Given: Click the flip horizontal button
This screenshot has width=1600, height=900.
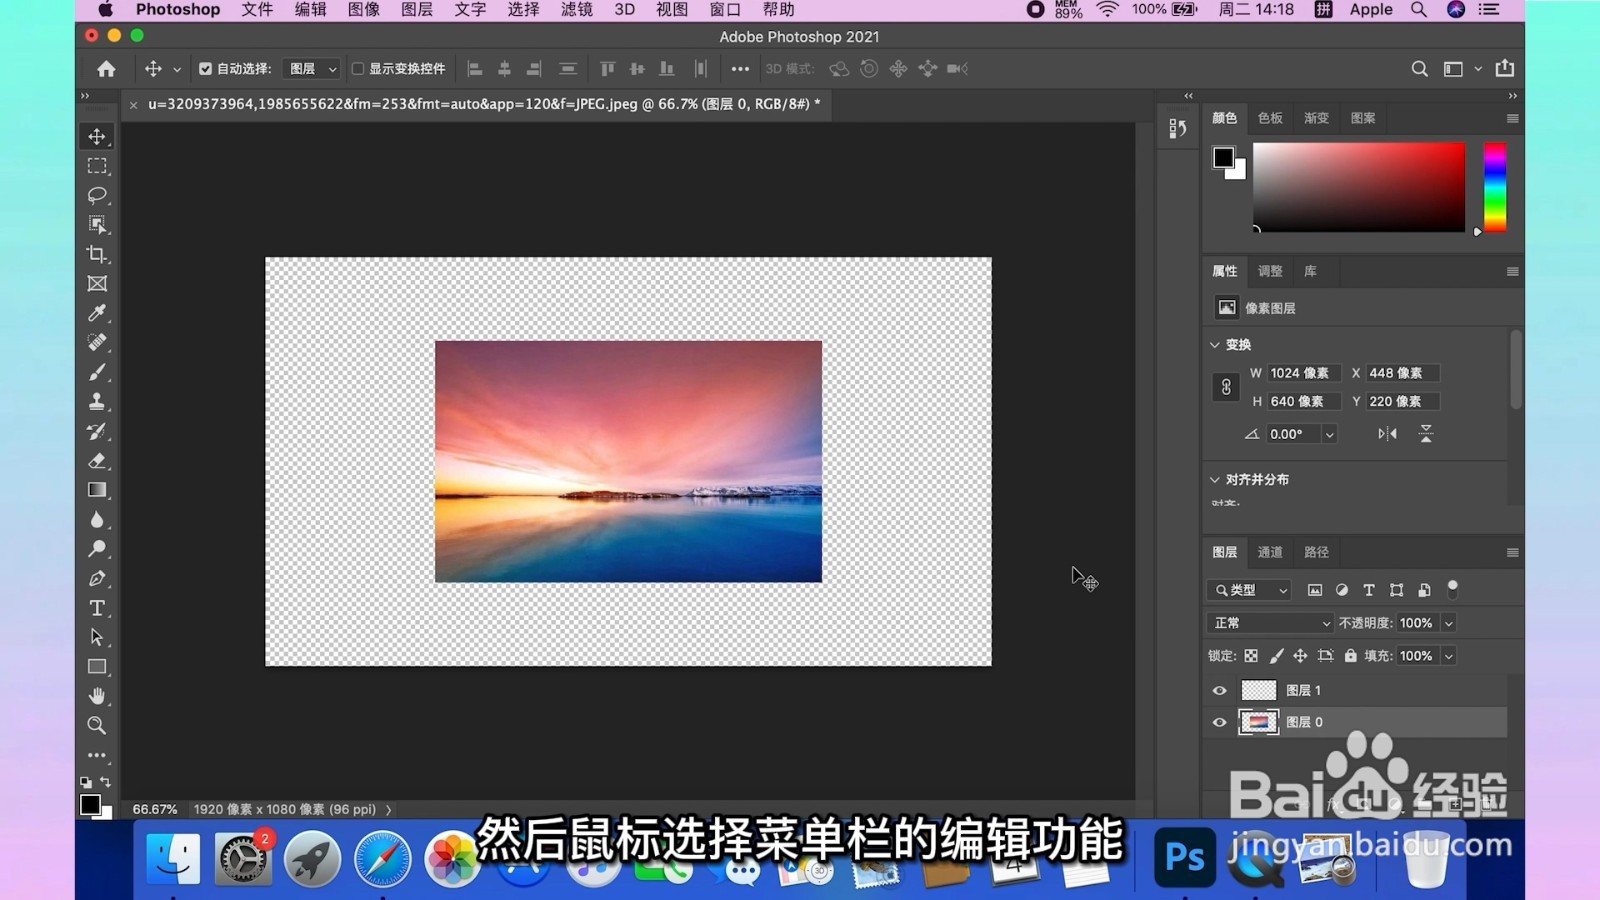Looking at the screenshot, I should click(x=1387, y=434).
